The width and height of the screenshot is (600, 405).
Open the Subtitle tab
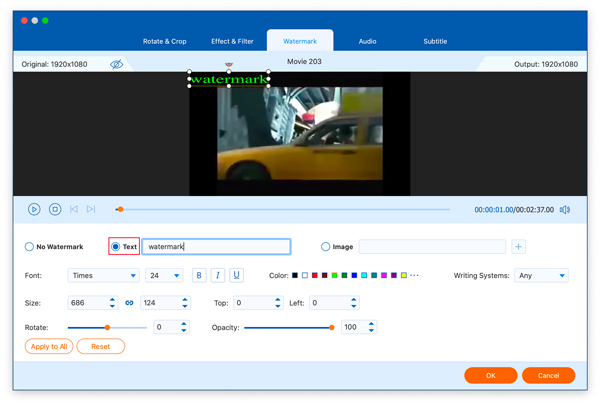(x=434, y=41)
